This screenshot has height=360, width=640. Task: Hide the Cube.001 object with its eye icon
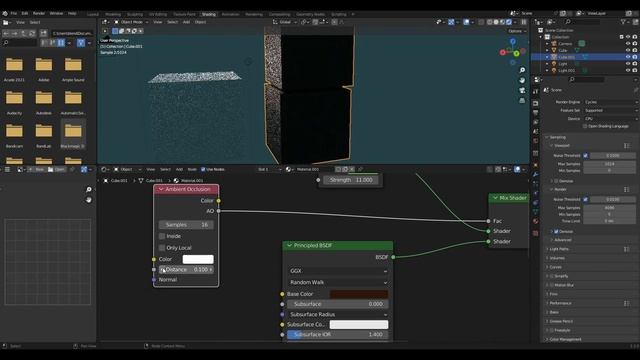[628, 57]
